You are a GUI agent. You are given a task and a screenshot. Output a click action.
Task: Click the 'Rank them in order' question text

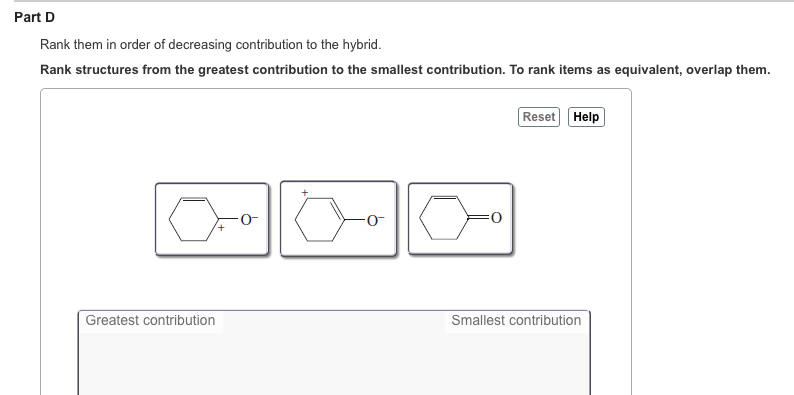coord(211,45)
